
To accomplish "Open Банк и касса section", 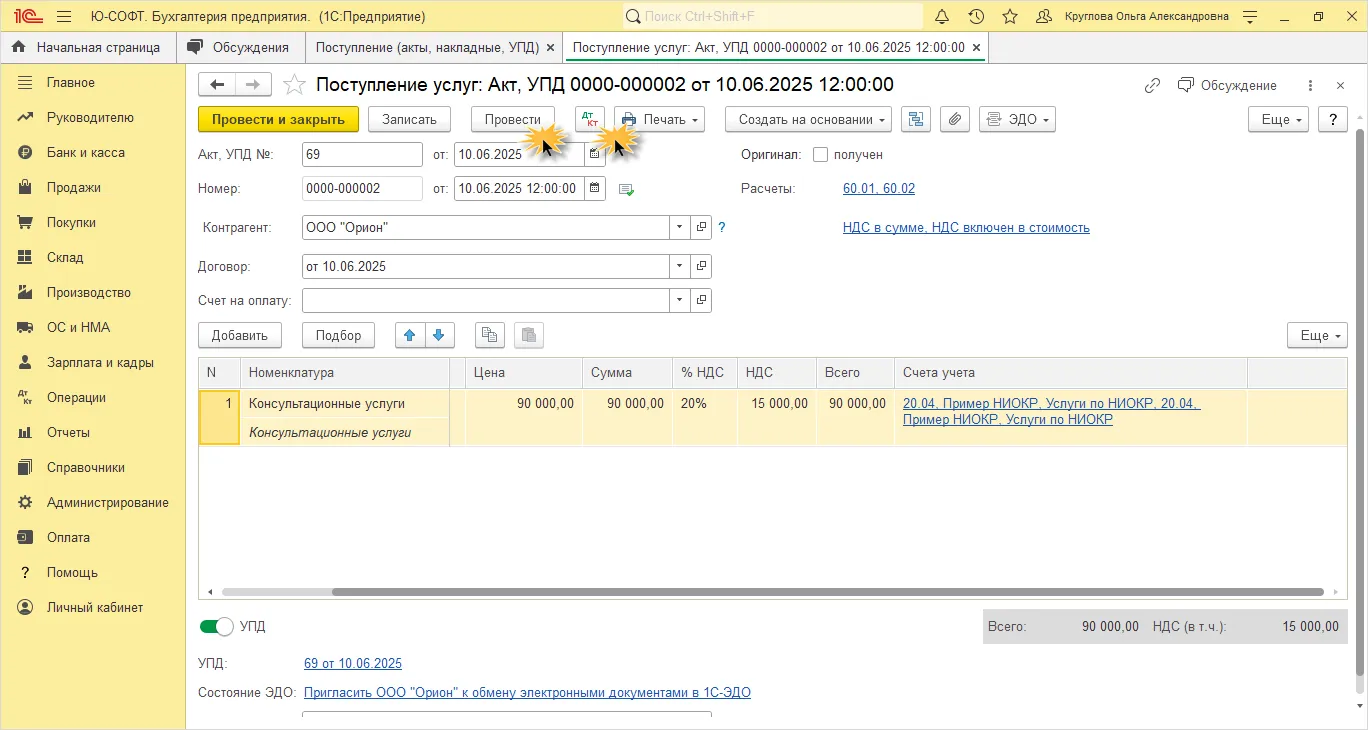I will 86,152.
